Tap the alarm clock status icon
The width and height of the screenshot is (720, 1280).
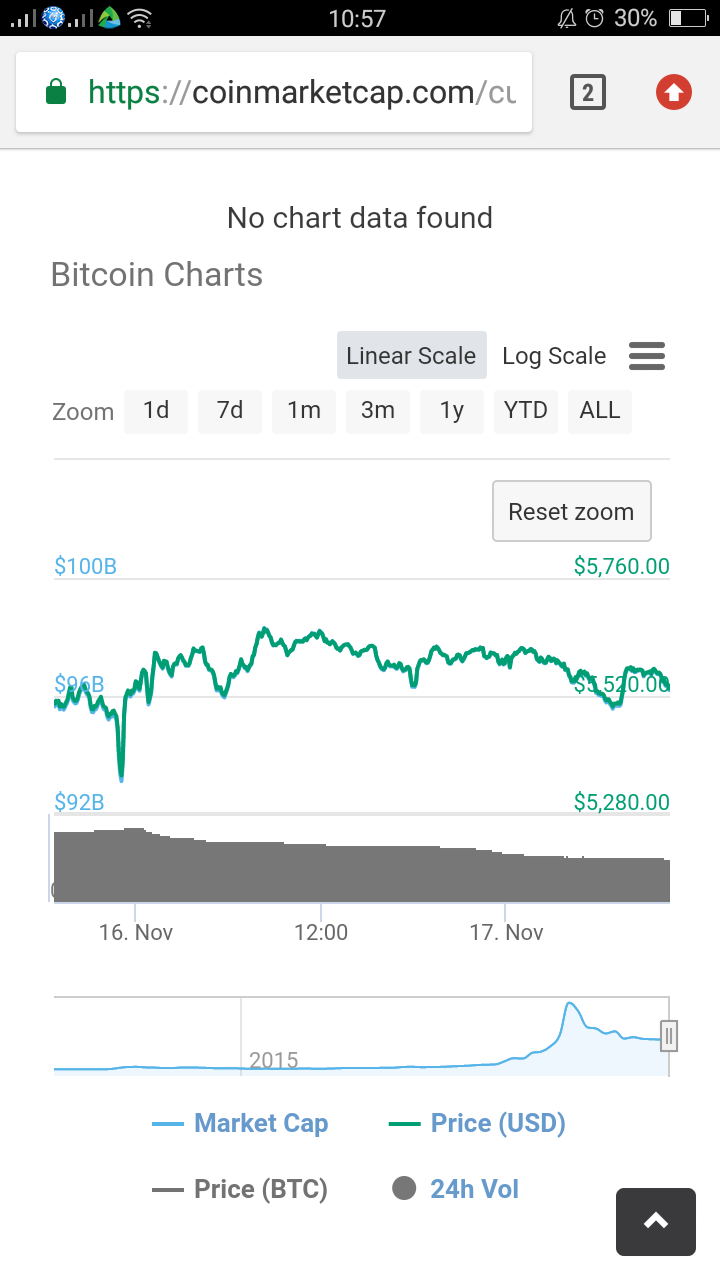[594, 18]
